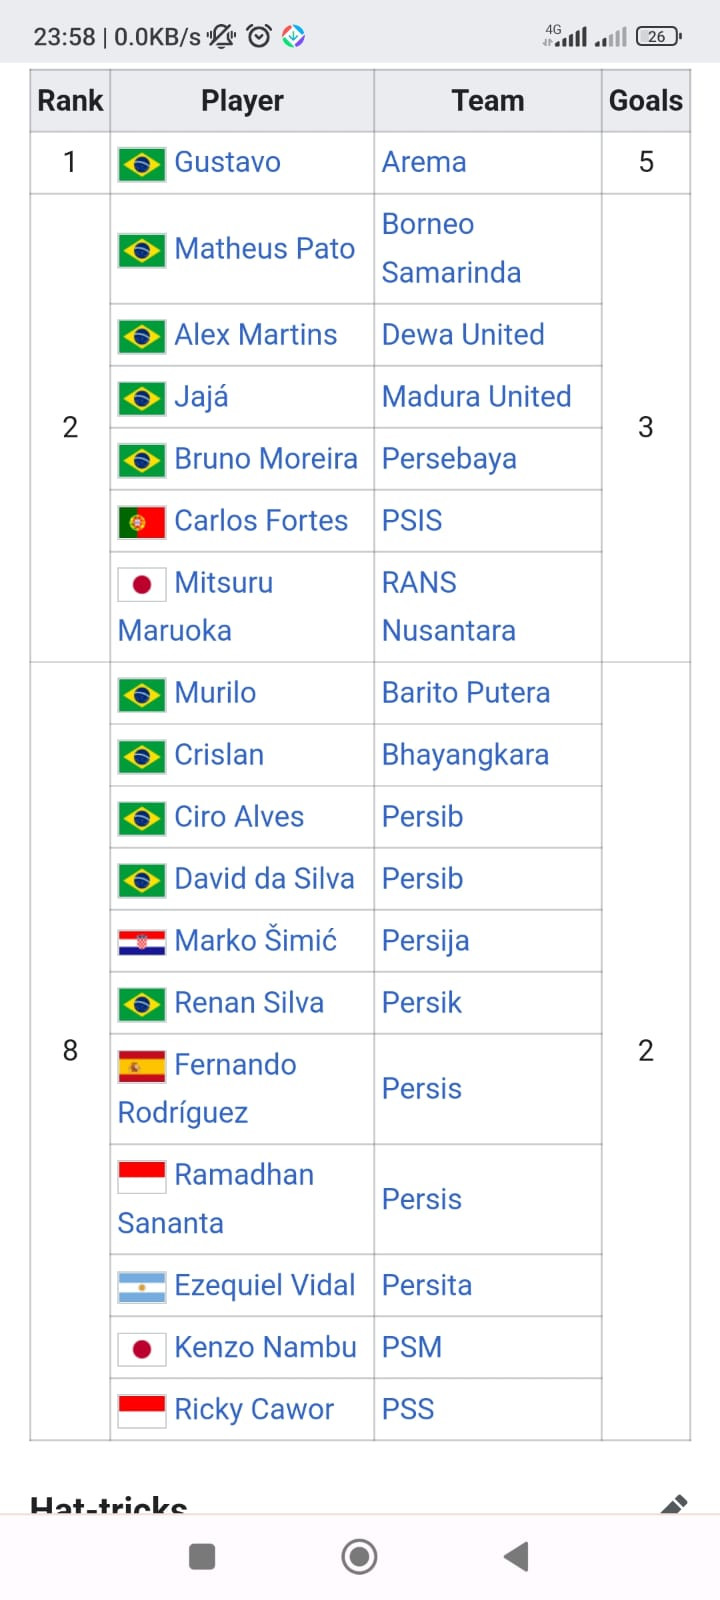
Task: Tap the alarm clock status bar icon
Action: click(259, 37)
